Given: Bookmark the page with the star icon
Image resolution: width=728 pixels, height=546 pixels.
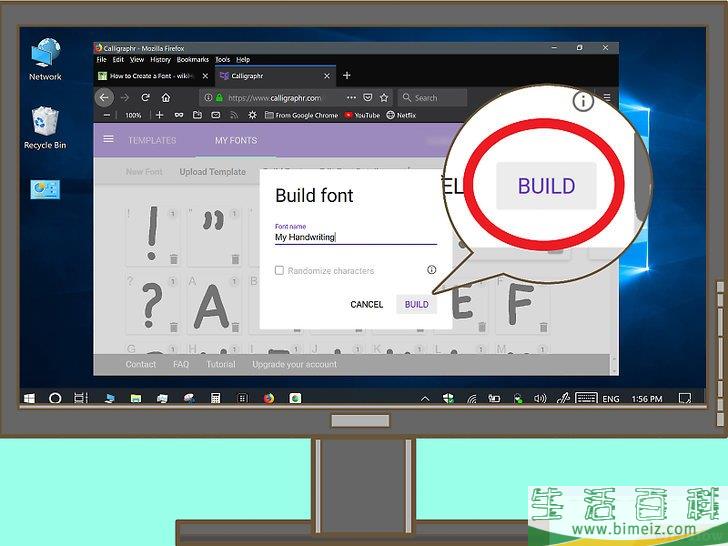Looking at the screenshot, I should coord(384,98).
